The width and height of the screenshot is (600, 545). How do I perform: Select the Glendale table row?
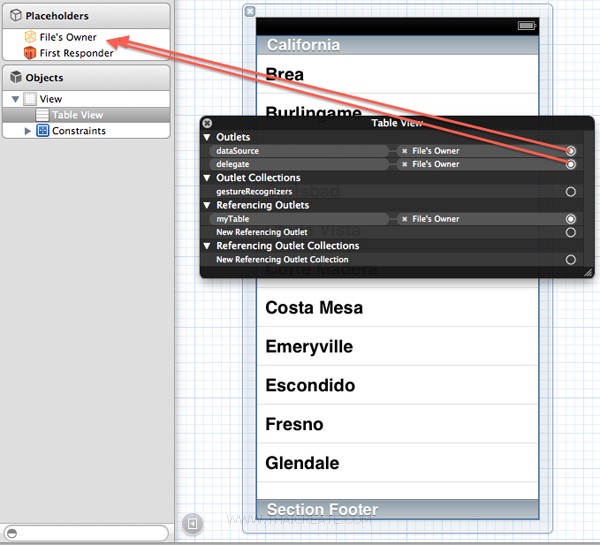coord(398,463)
